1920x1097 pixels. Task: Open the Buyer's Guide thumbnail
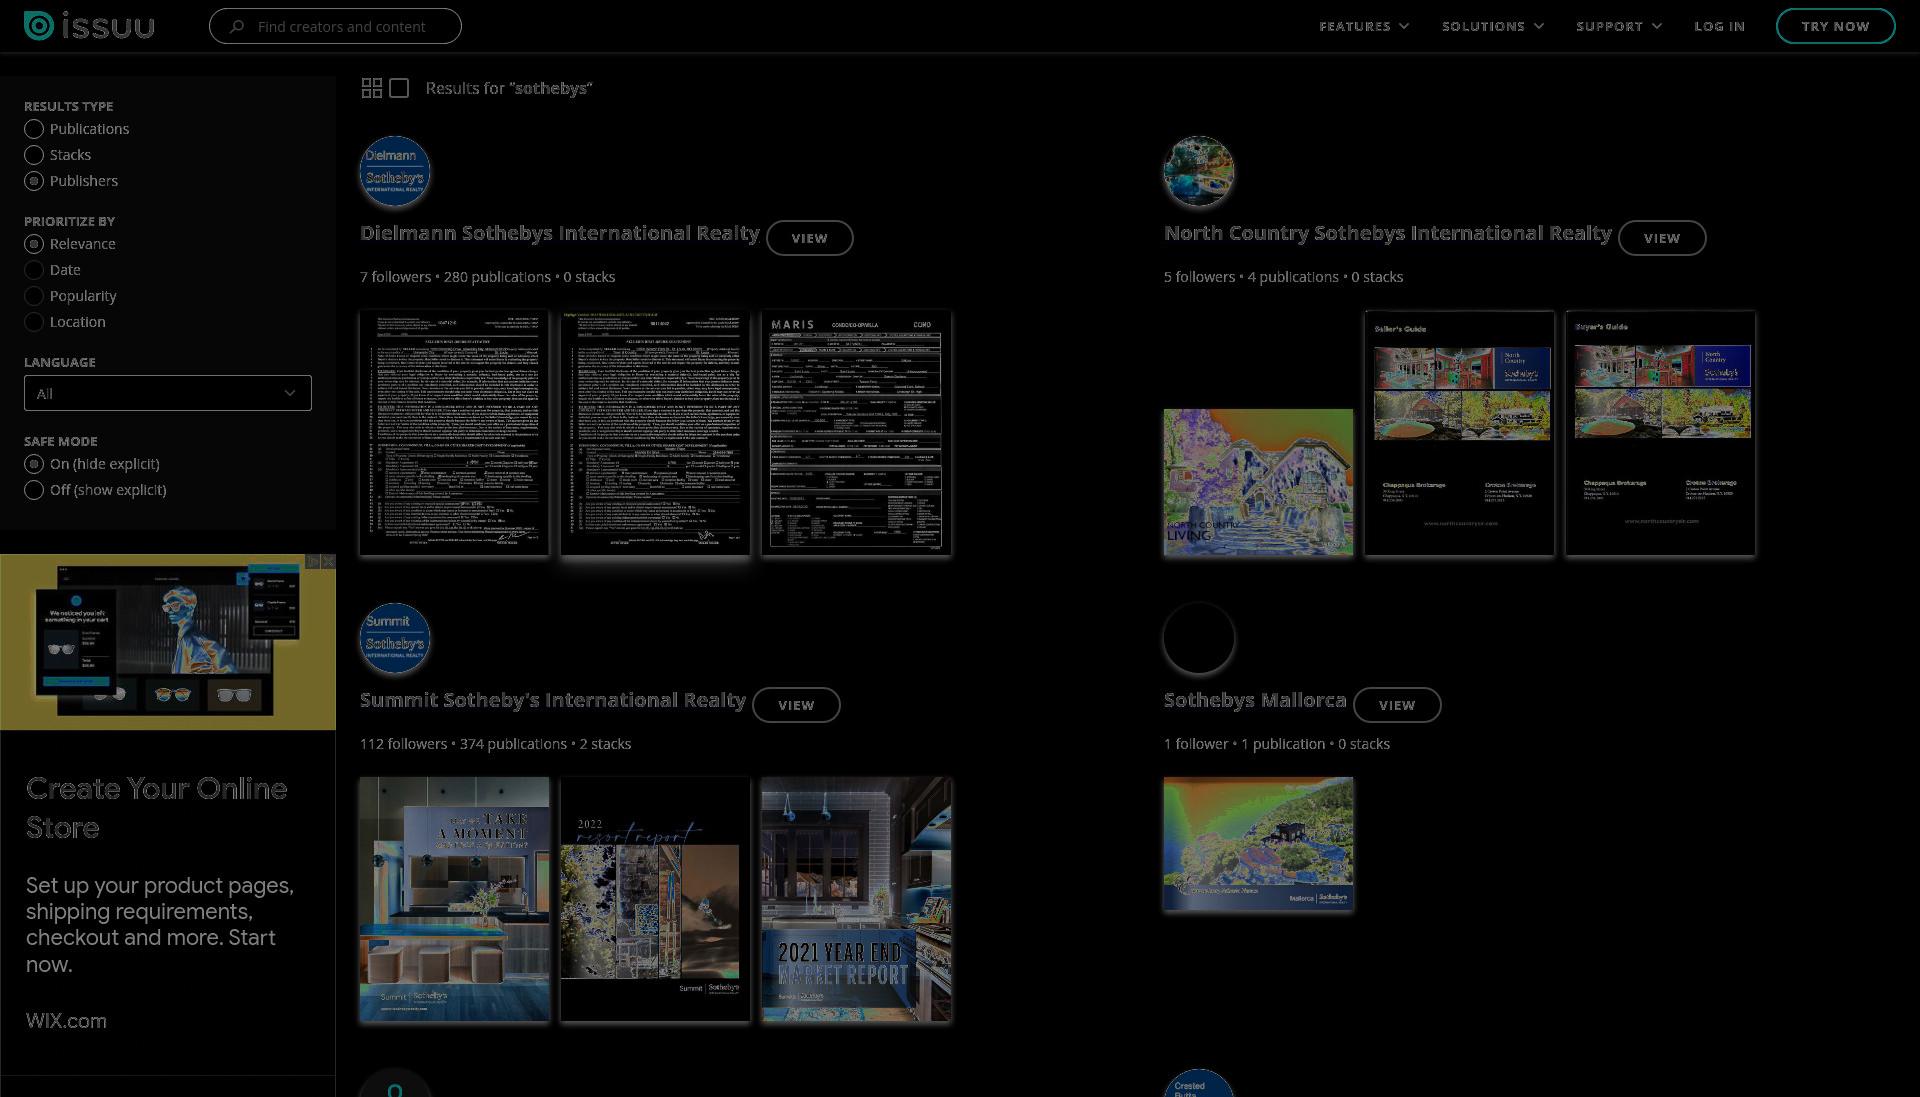[1660, 433]
